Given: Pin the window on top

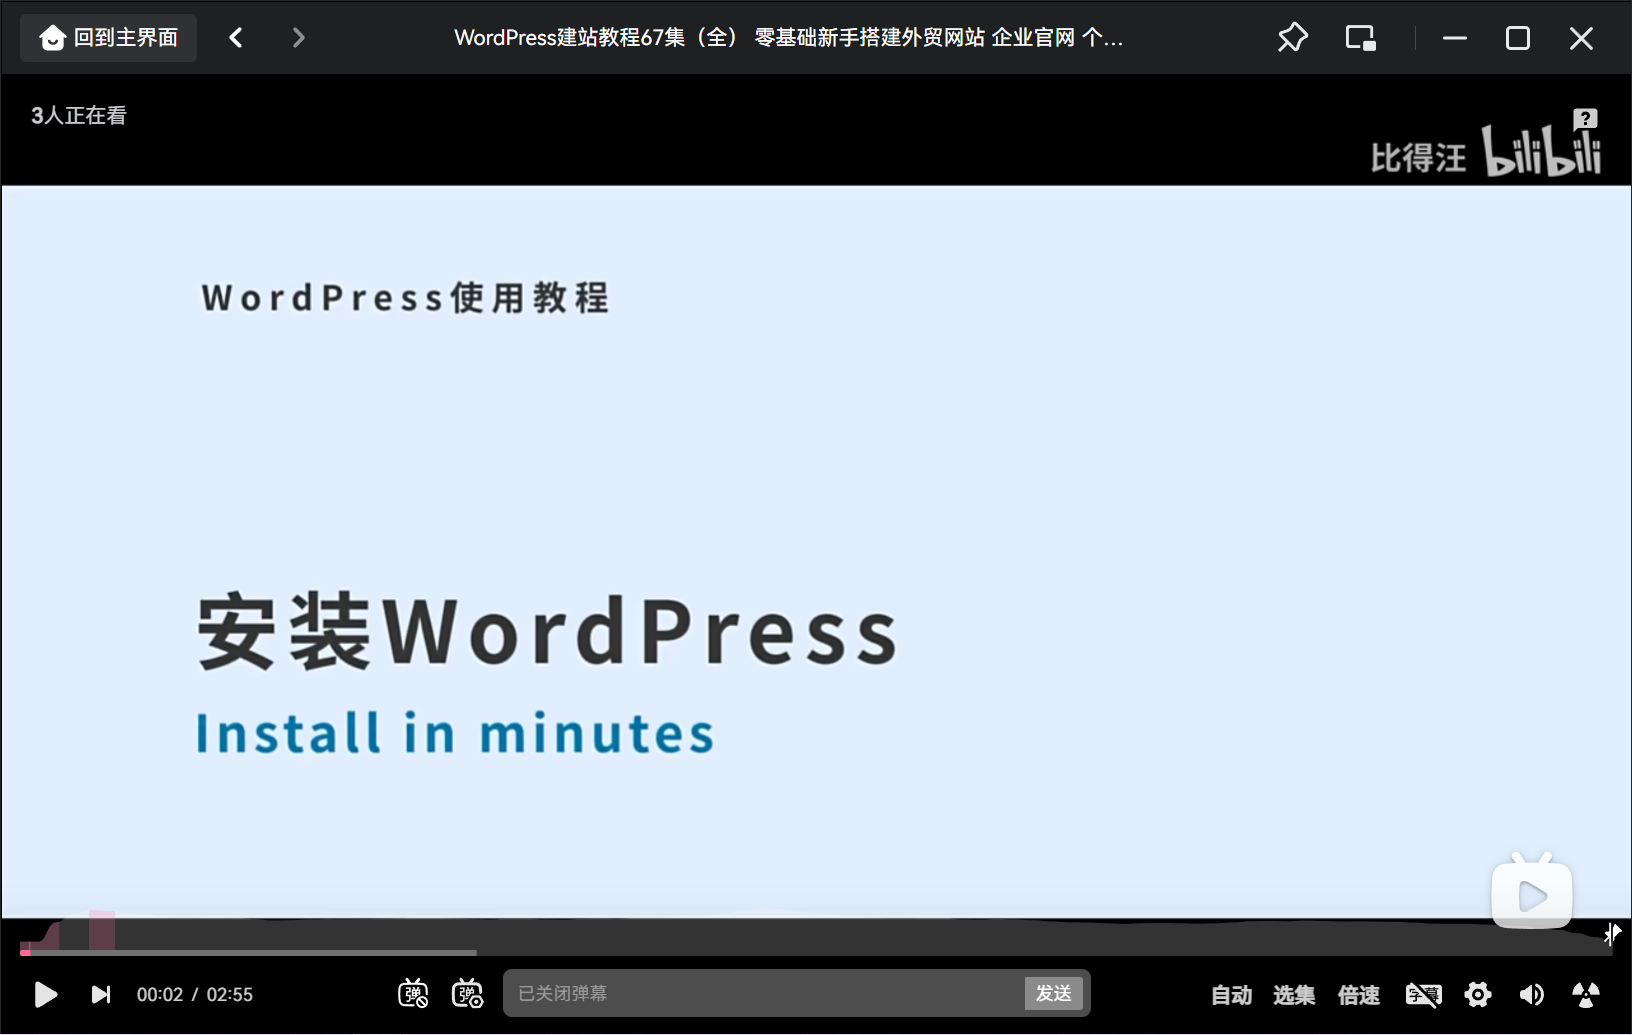Looking at the screenshot, I should (1292, 38).
